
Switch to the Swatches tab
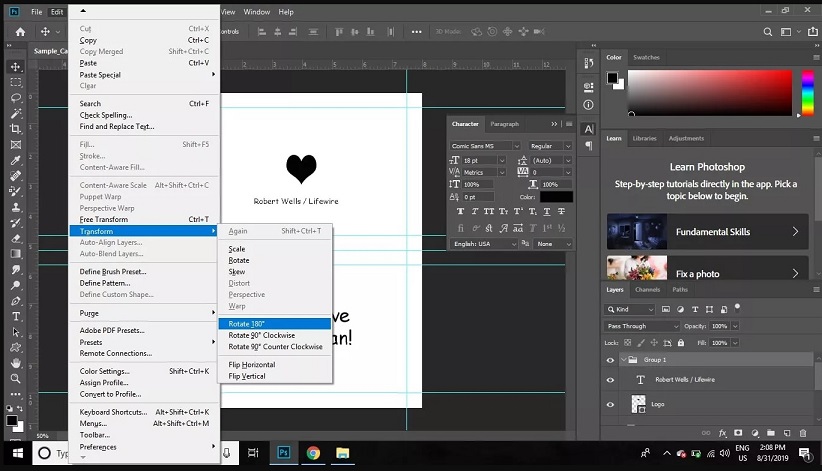(x=646, y=57)
